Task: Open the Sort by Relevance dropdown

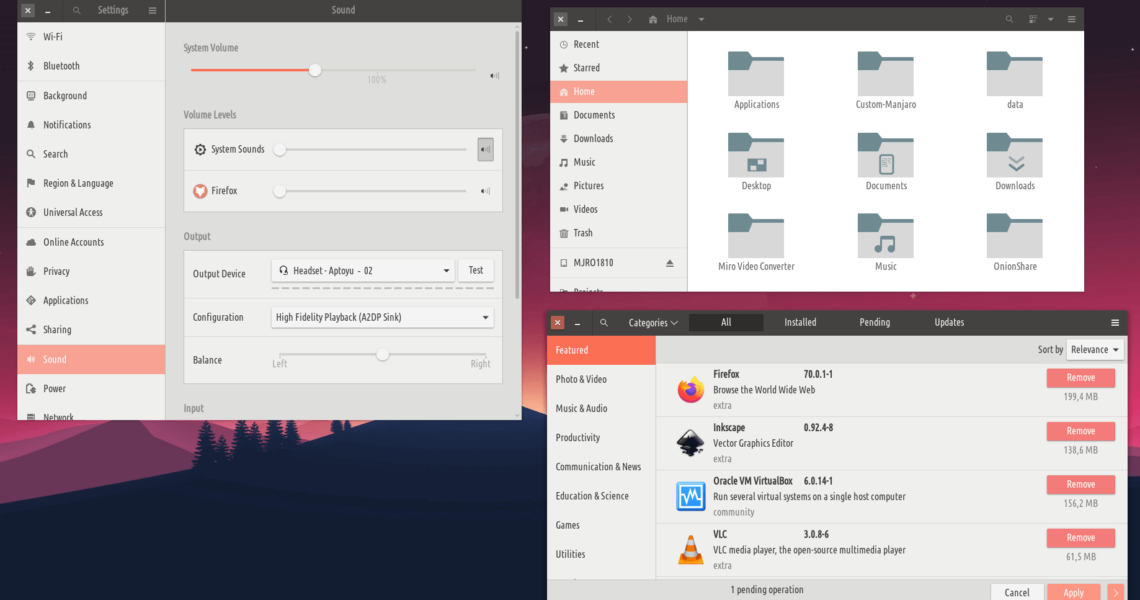Action: click(x=1095, y=350)
